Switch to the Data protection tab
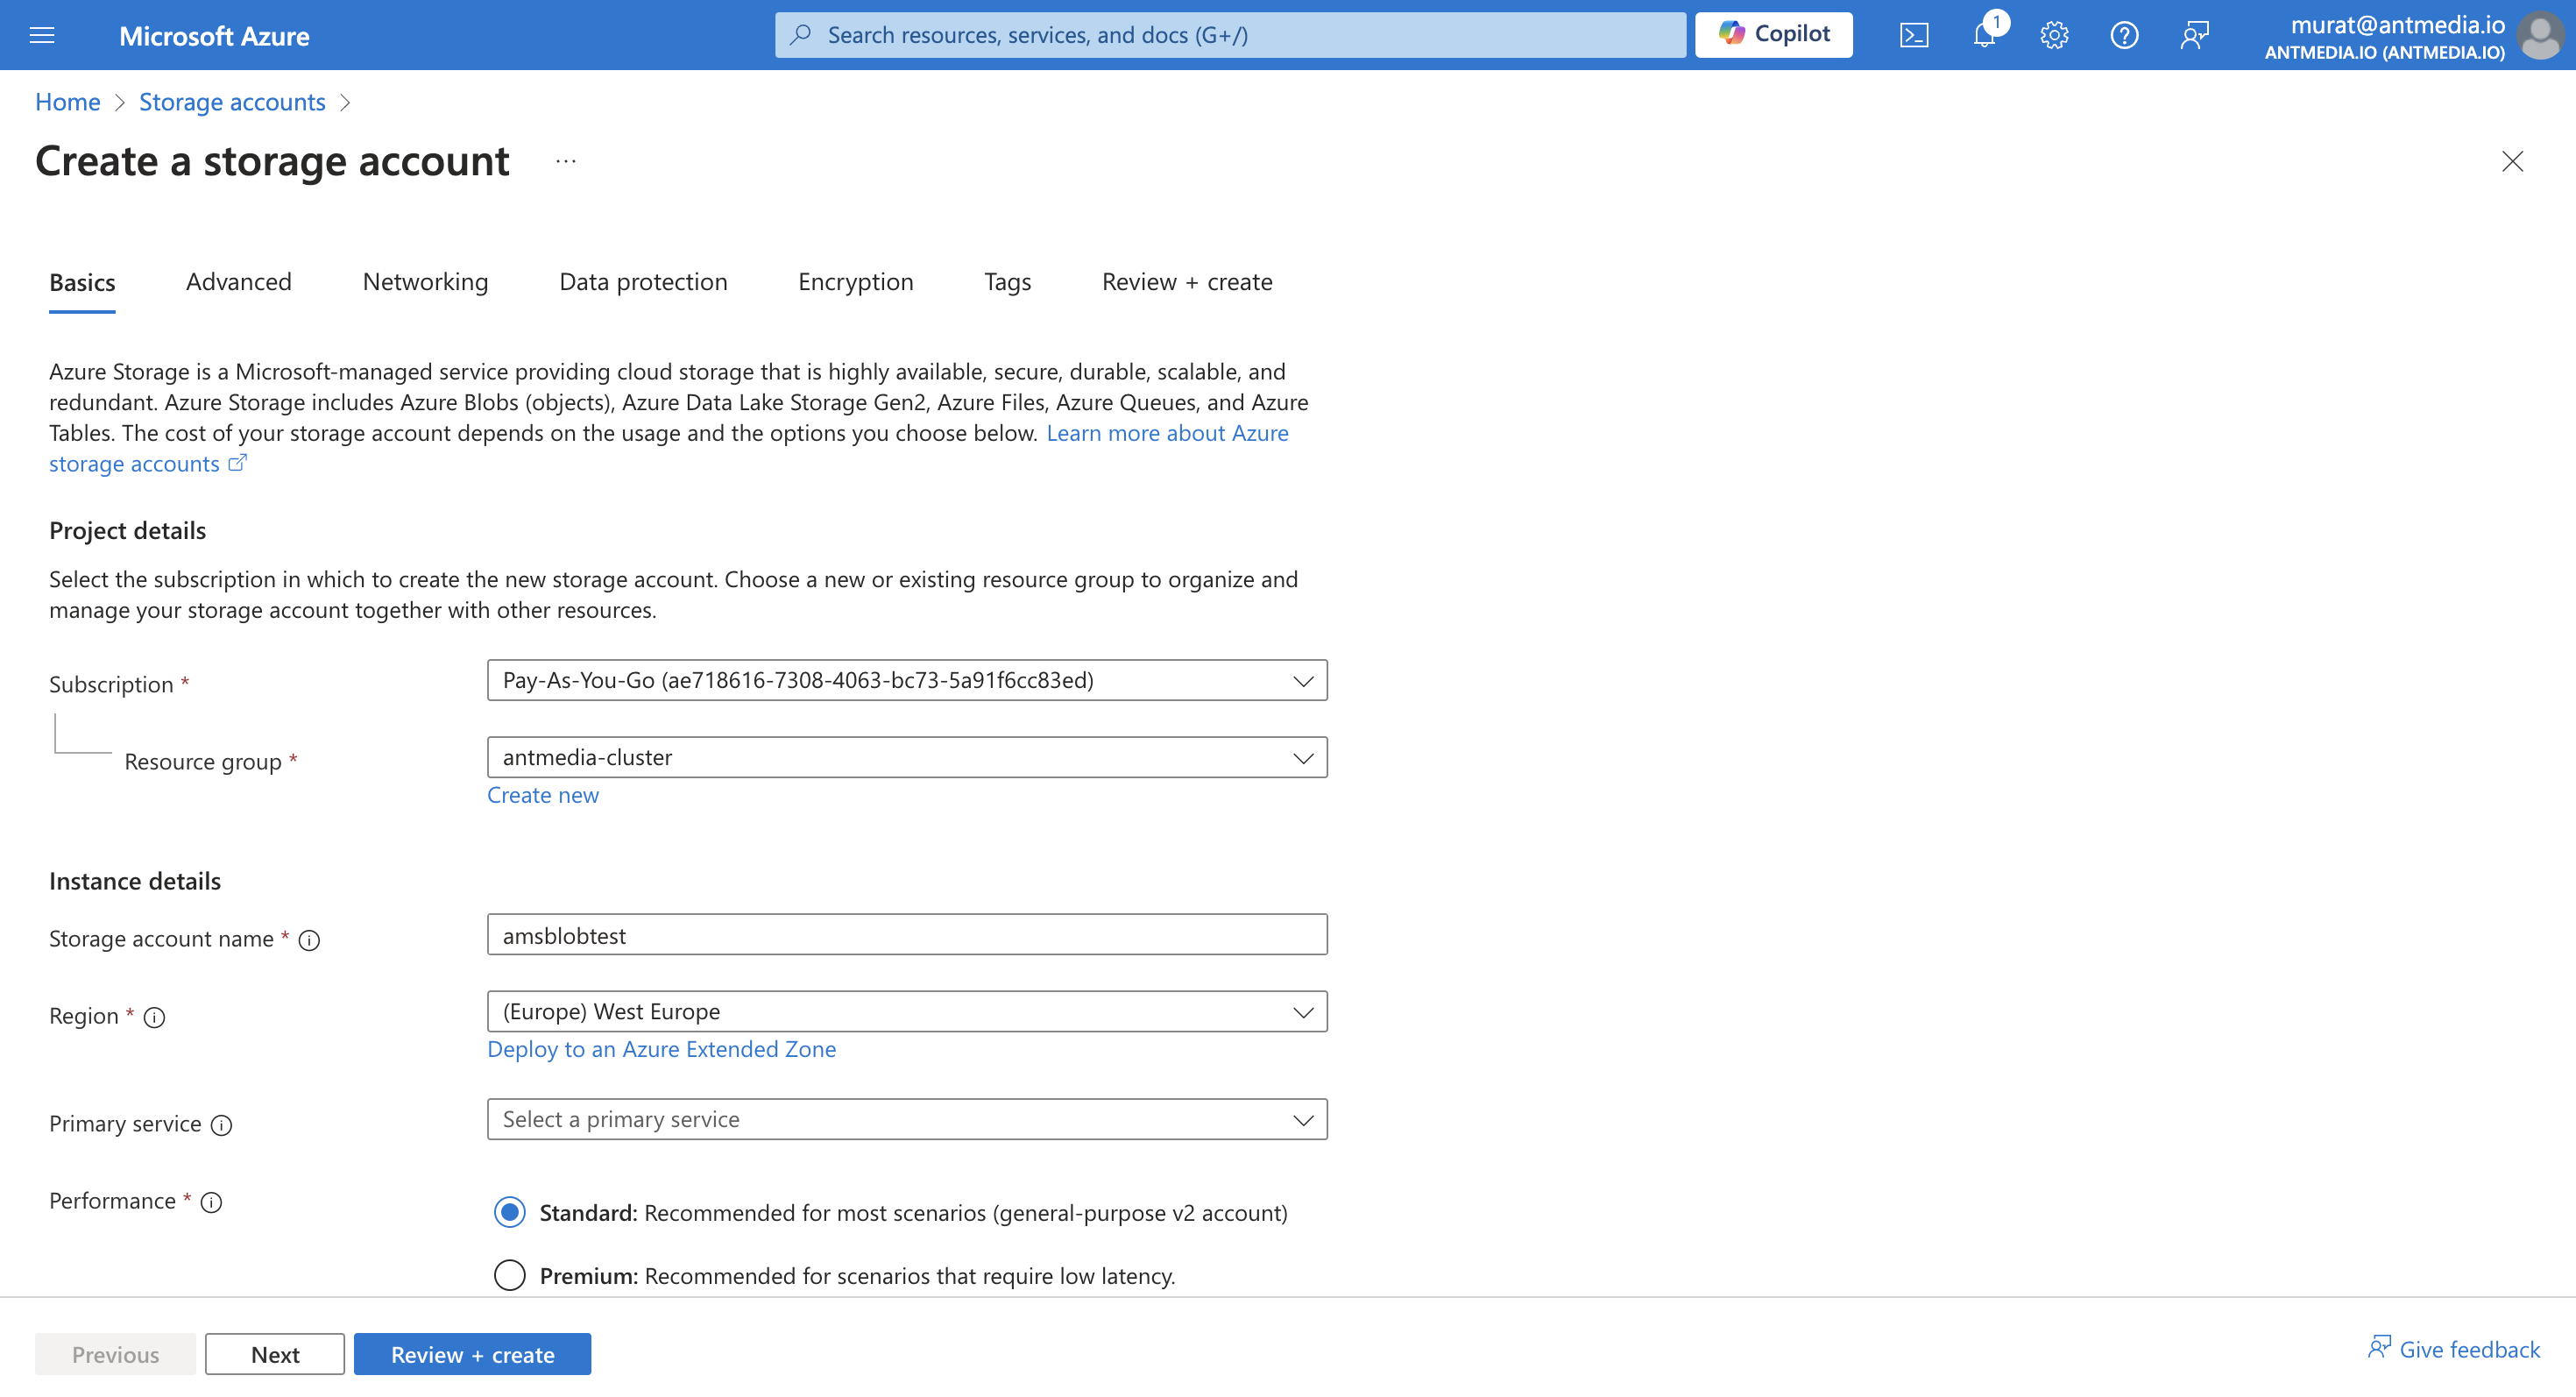The image size is (2576, 1397). [x=643, y=282]
